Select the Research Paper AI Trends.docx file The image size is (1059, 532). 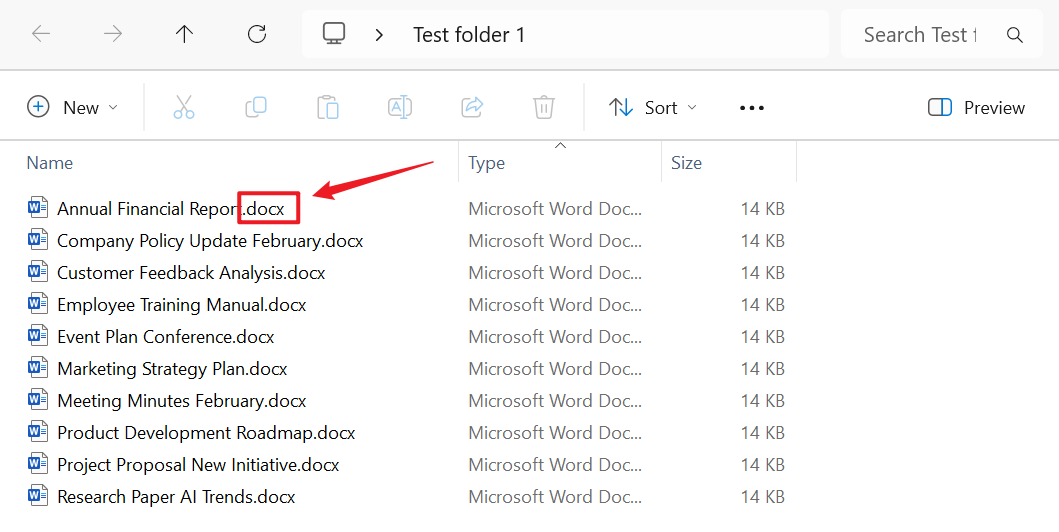click(176, 497)
